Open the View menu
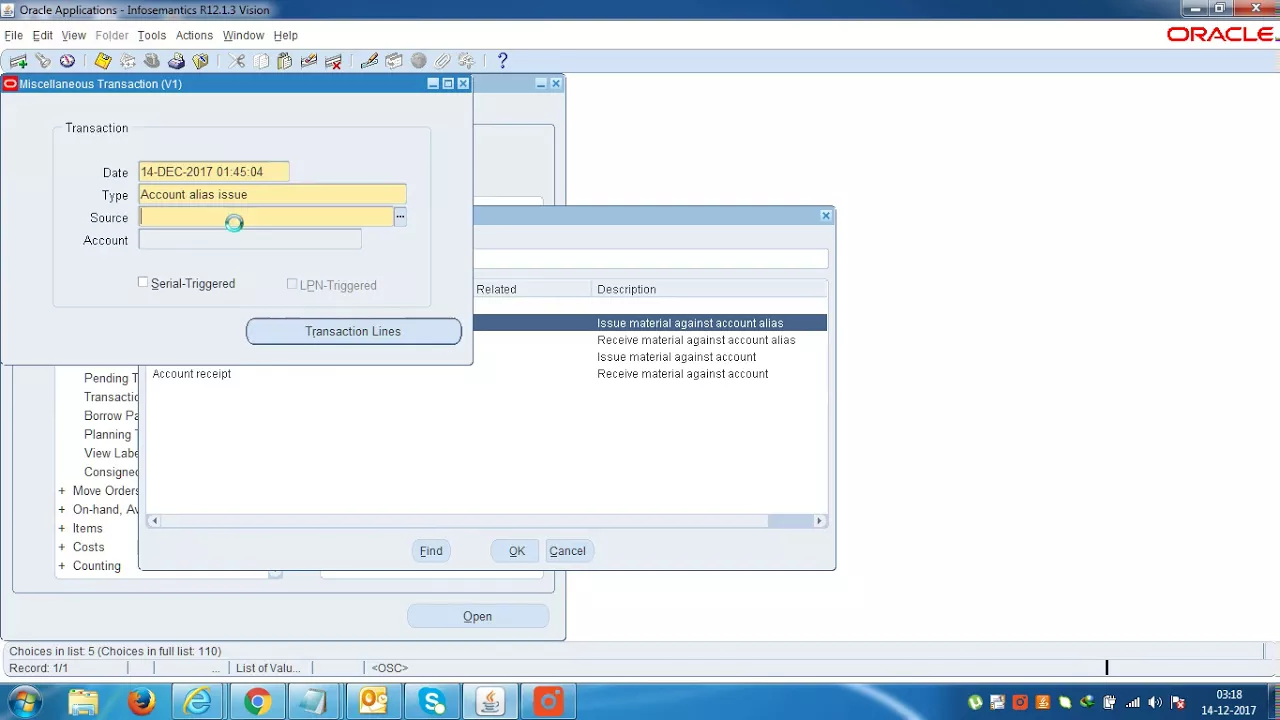Image resolution: width=1280 pixels, height=720 pixels. (73, 35)
